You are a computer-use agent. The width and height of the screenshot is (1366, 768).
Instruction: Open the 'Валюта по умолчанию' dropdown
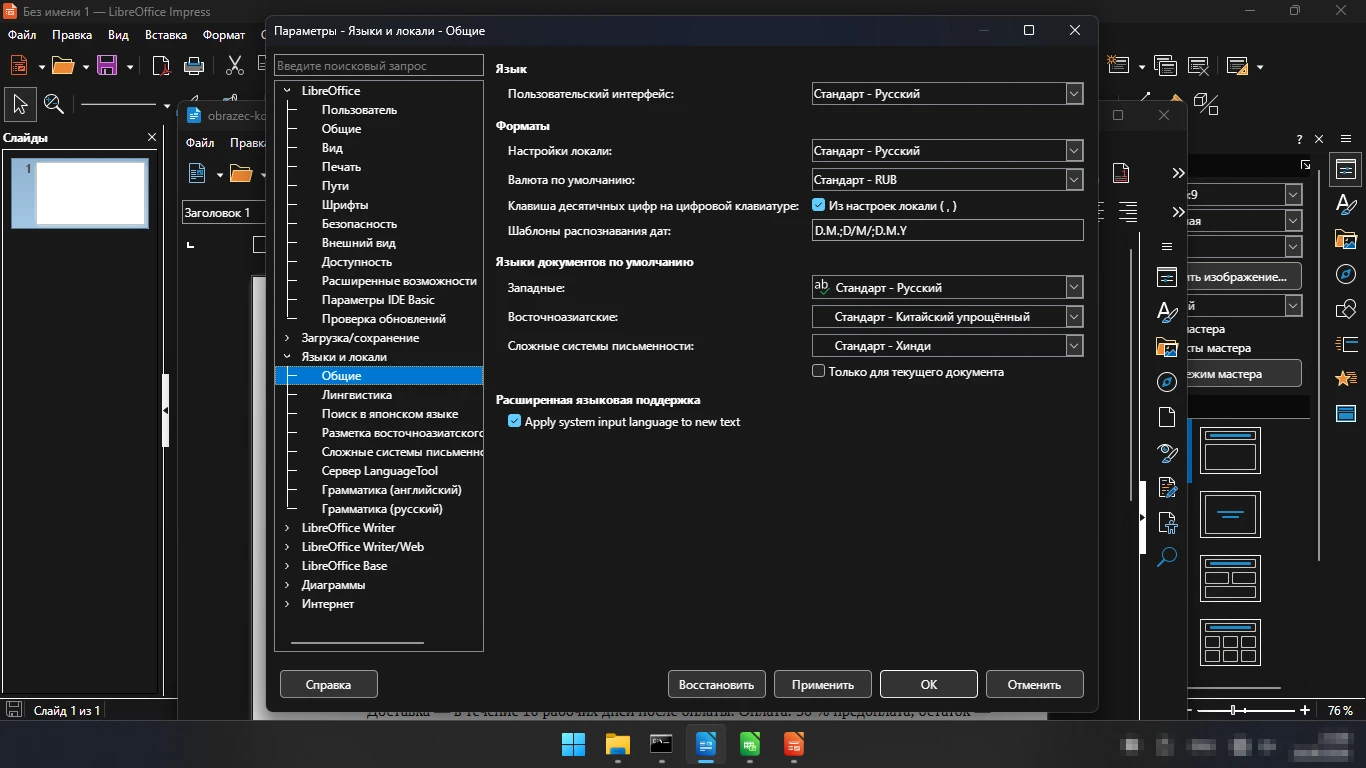tap(948, 180)
